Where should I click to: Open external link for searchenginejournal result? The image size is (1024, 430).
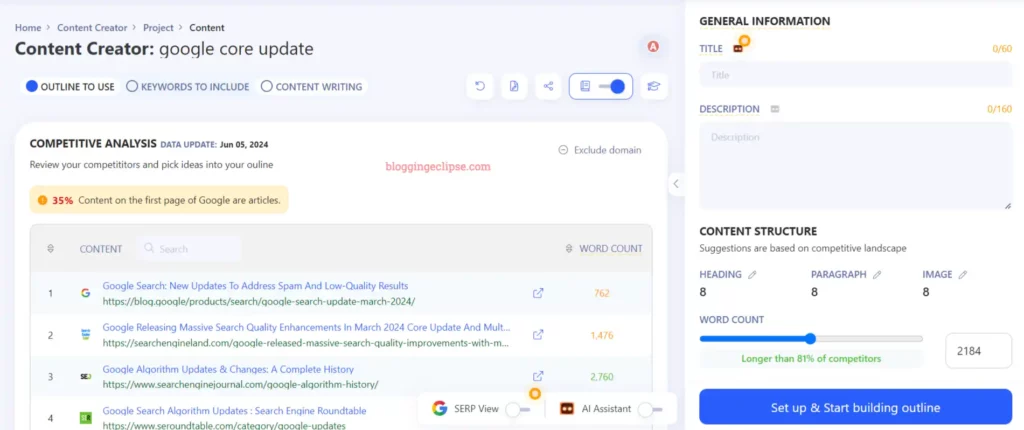[x=538, y=376]
